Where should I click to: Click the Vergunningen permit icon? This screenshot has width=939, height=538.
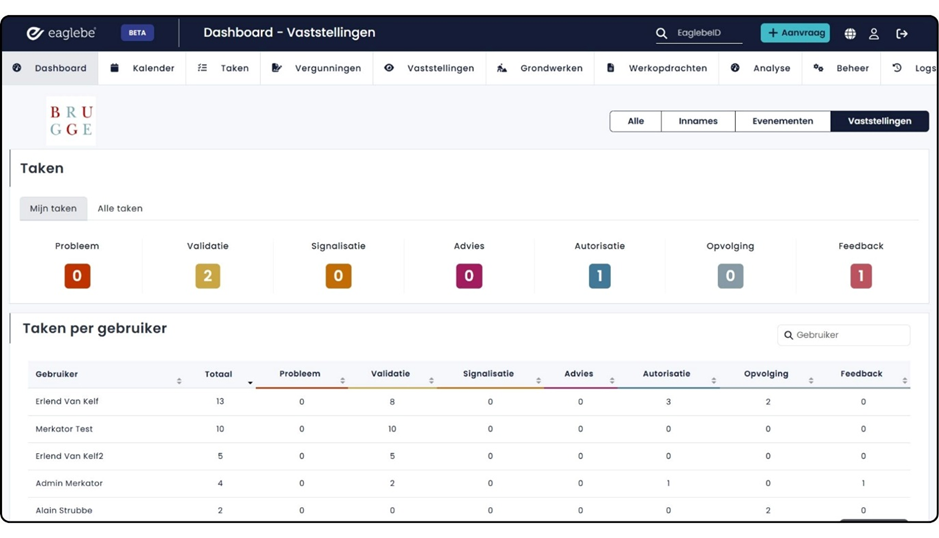click(x=276, y=68)
